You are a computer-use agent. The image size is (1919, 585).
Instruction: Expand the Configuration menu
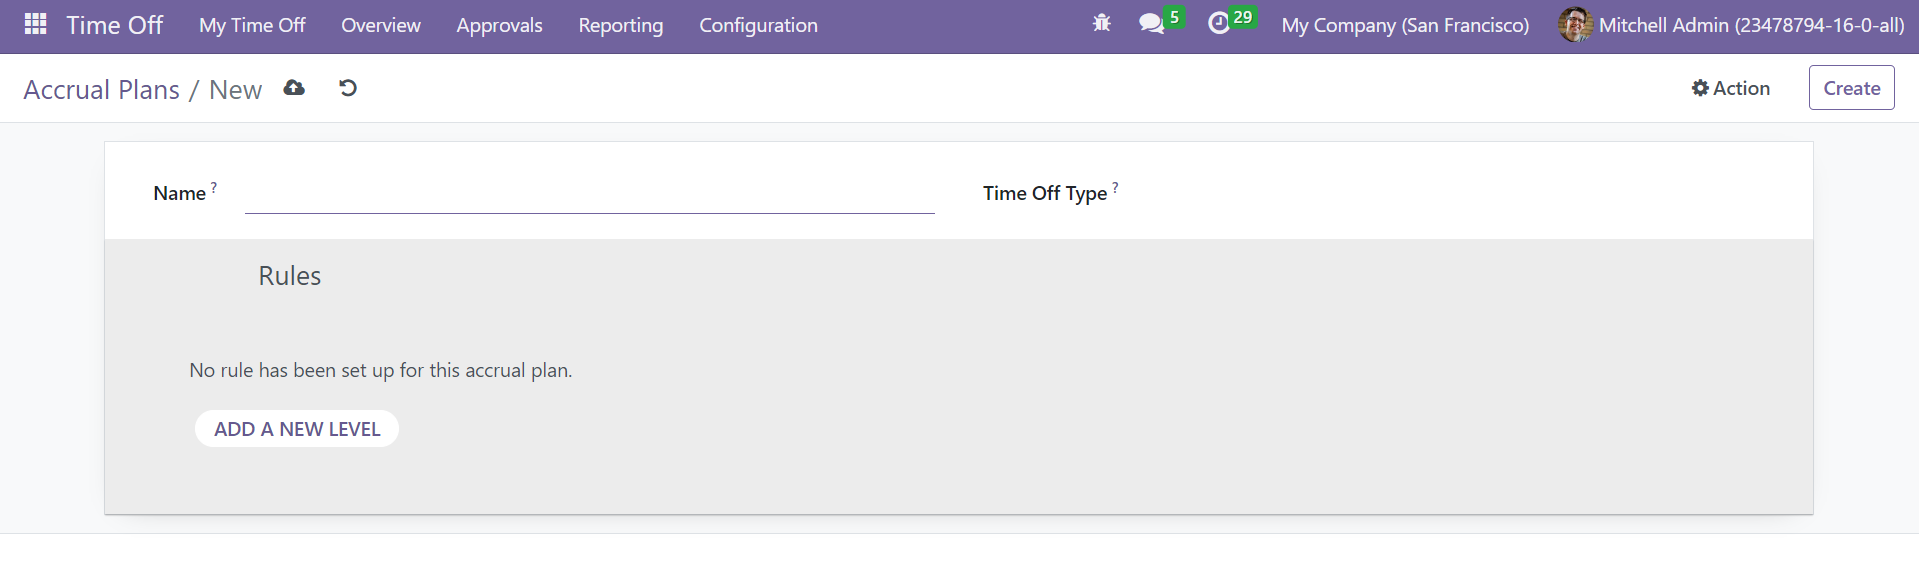[x=758, y=25]
